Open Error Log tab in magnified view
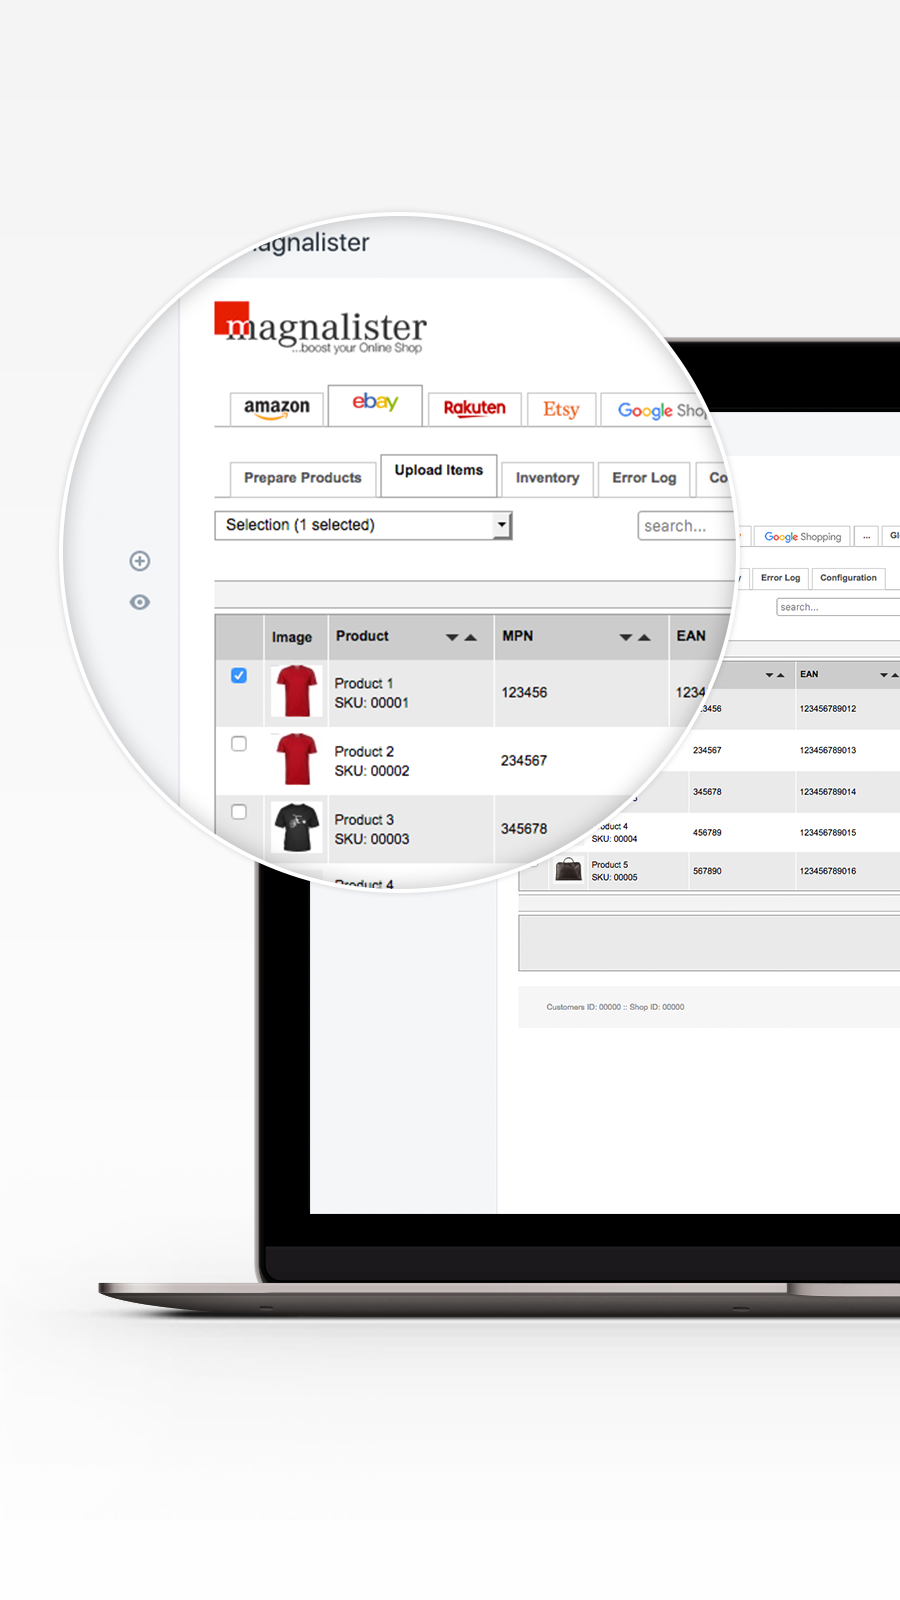Viewport: 900px width, 1600px height. pyautogui.click(x=644, y=478)
